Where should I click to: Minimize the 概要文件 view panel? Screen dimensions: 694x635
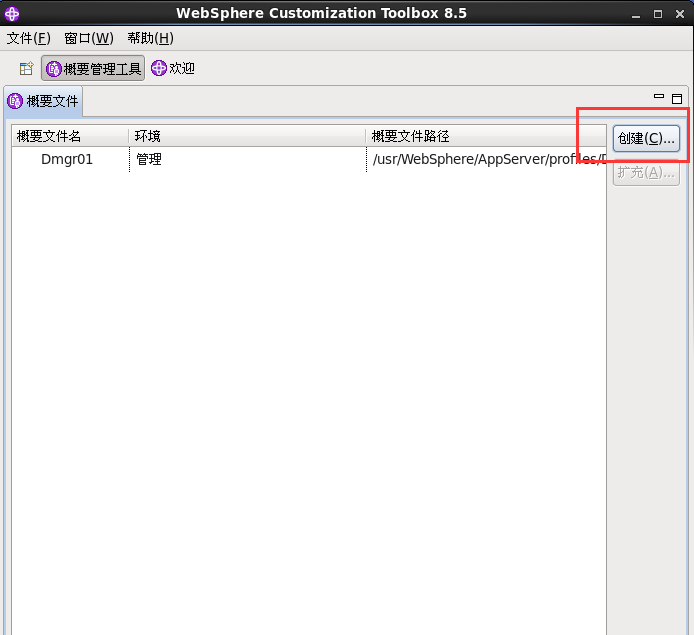click(x=659, y=96)
